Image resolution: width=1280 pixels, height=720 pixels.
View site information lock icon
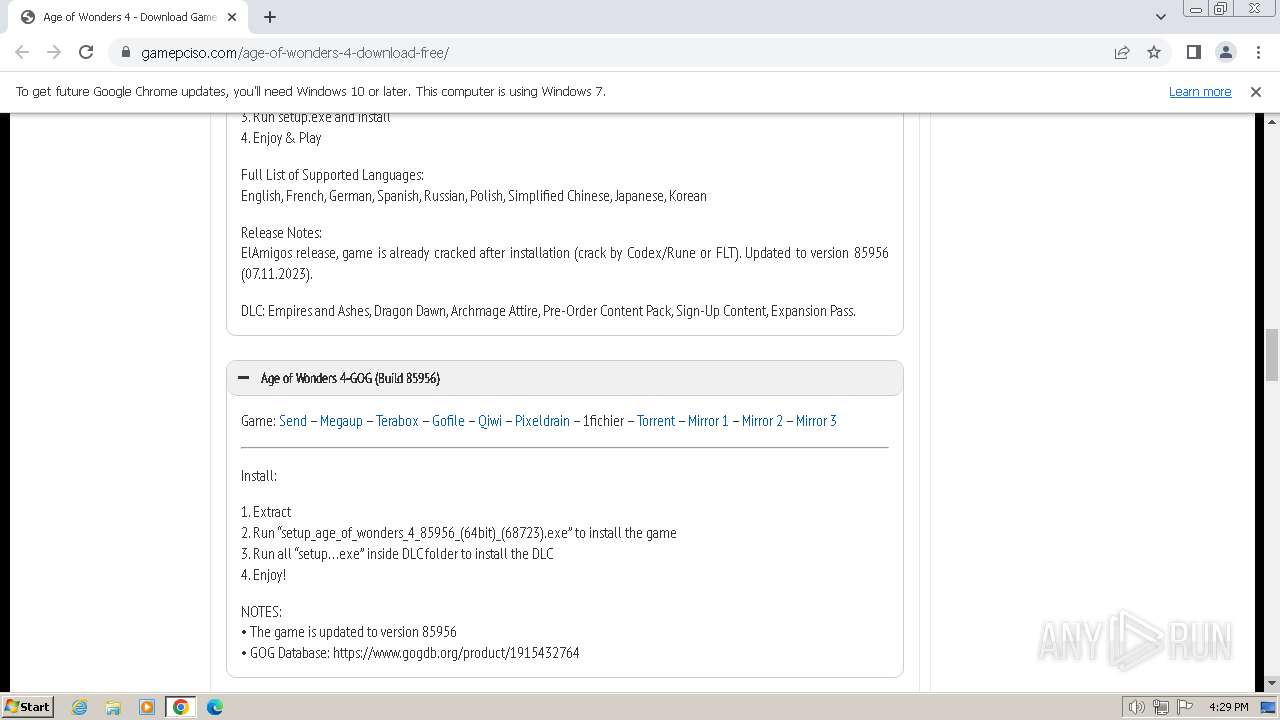(126, 52)
